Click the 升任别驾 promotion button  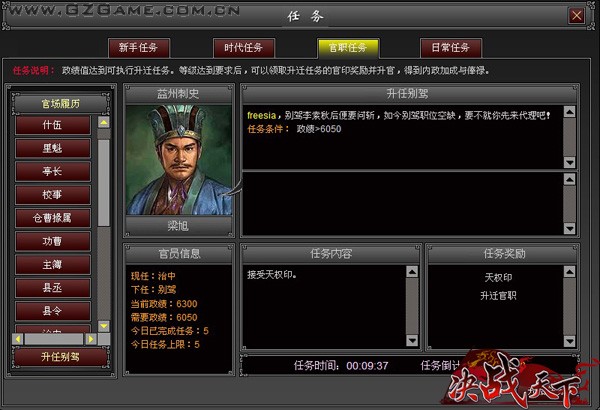coord(60,357)
